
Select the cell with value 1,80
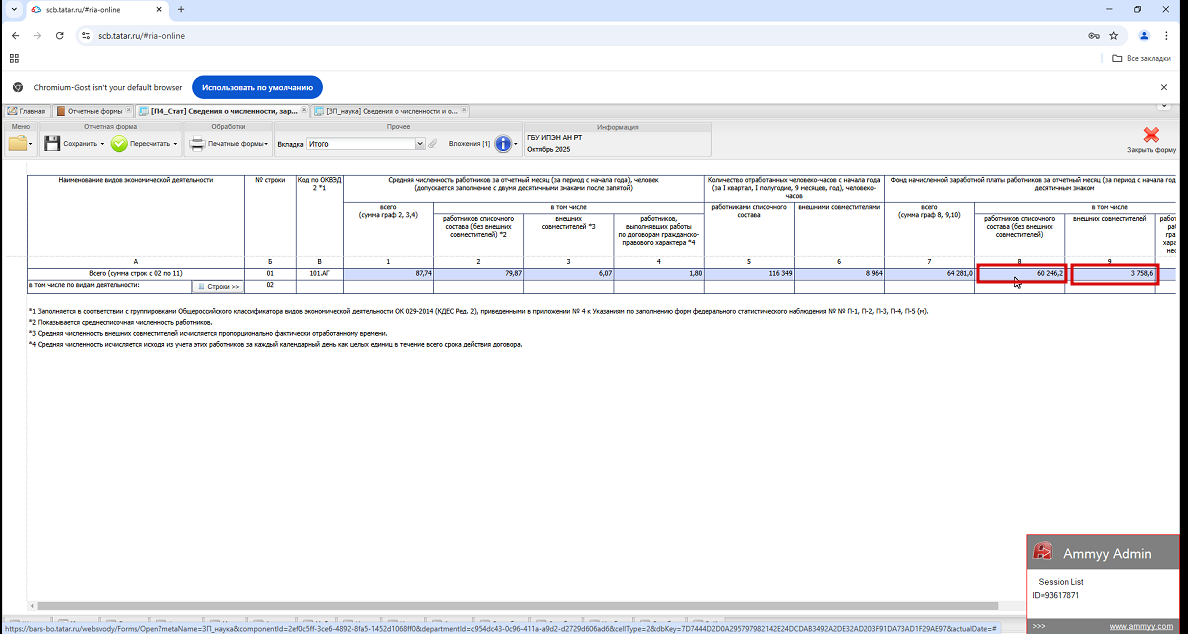(659, 273)
